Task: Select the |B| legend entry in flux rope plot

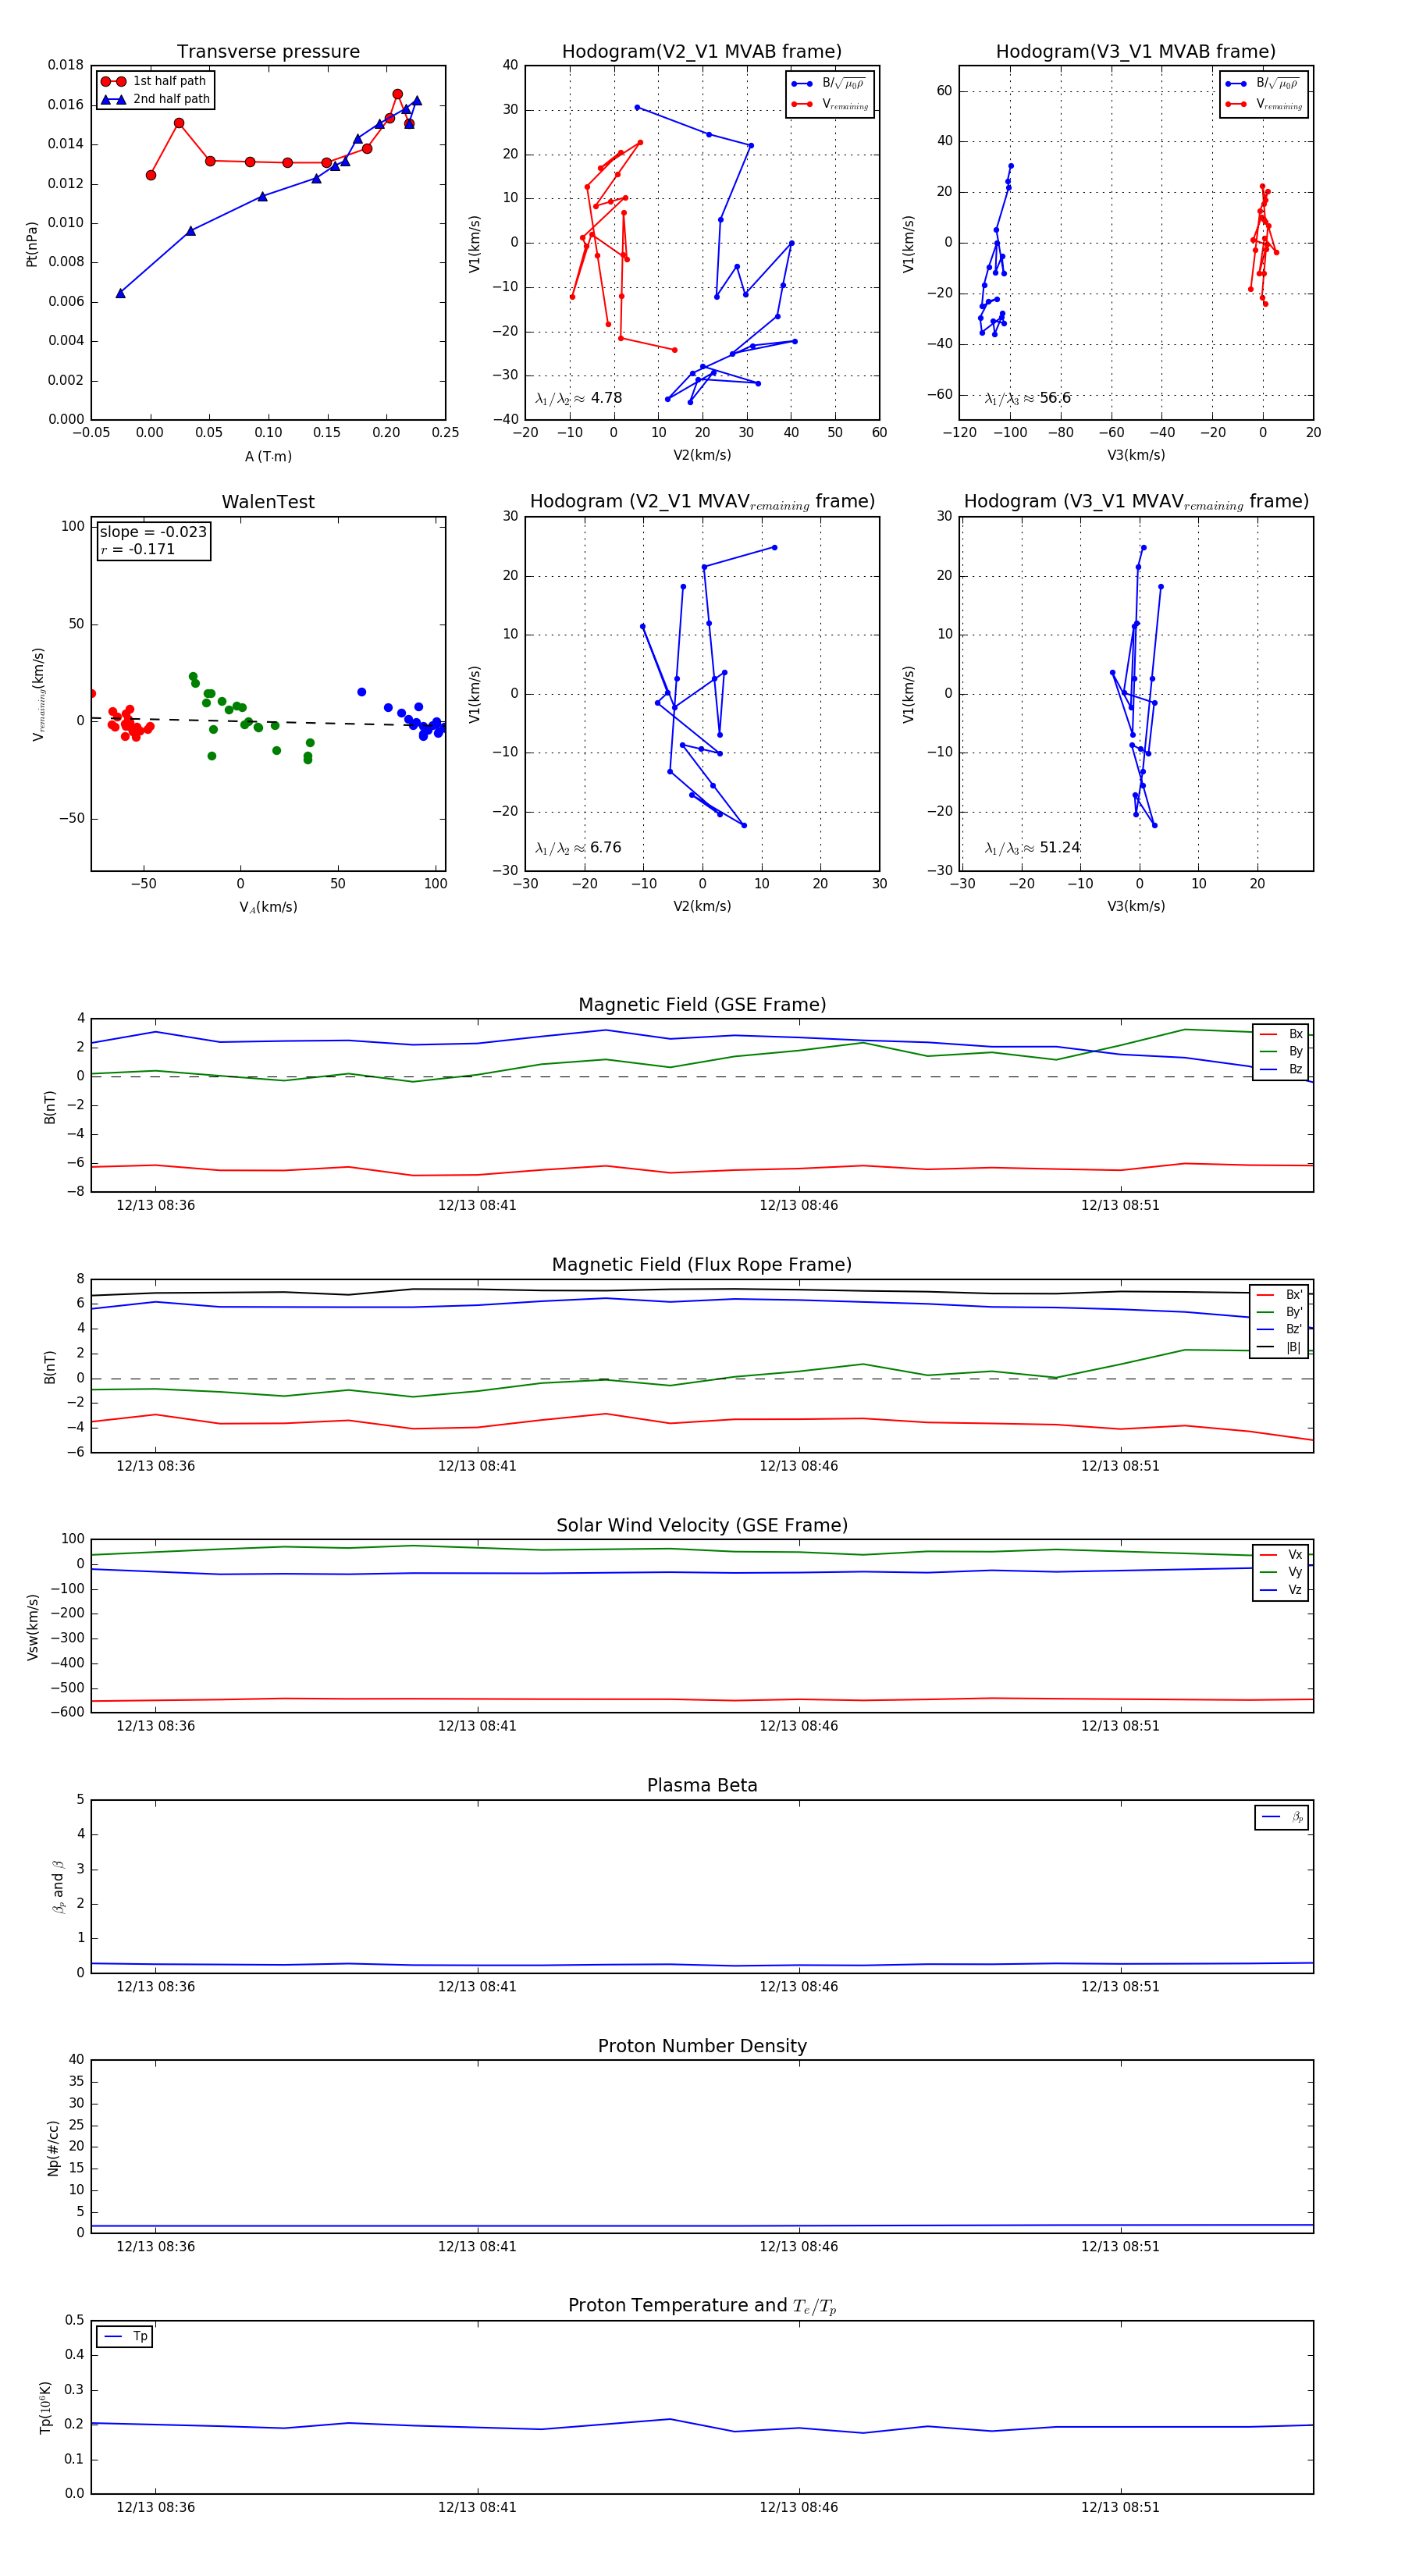Action: tap(1281, 1347)
